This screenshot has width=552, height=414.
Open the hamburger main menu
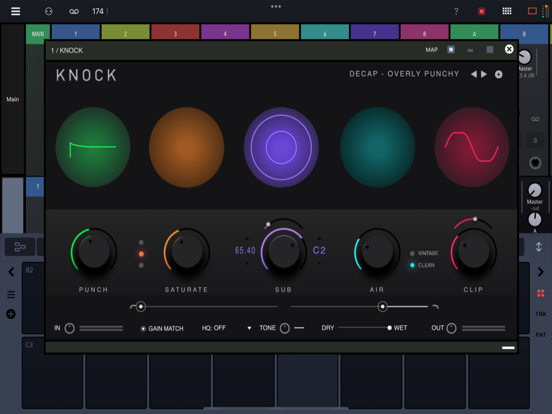click(x=15, y=11)
